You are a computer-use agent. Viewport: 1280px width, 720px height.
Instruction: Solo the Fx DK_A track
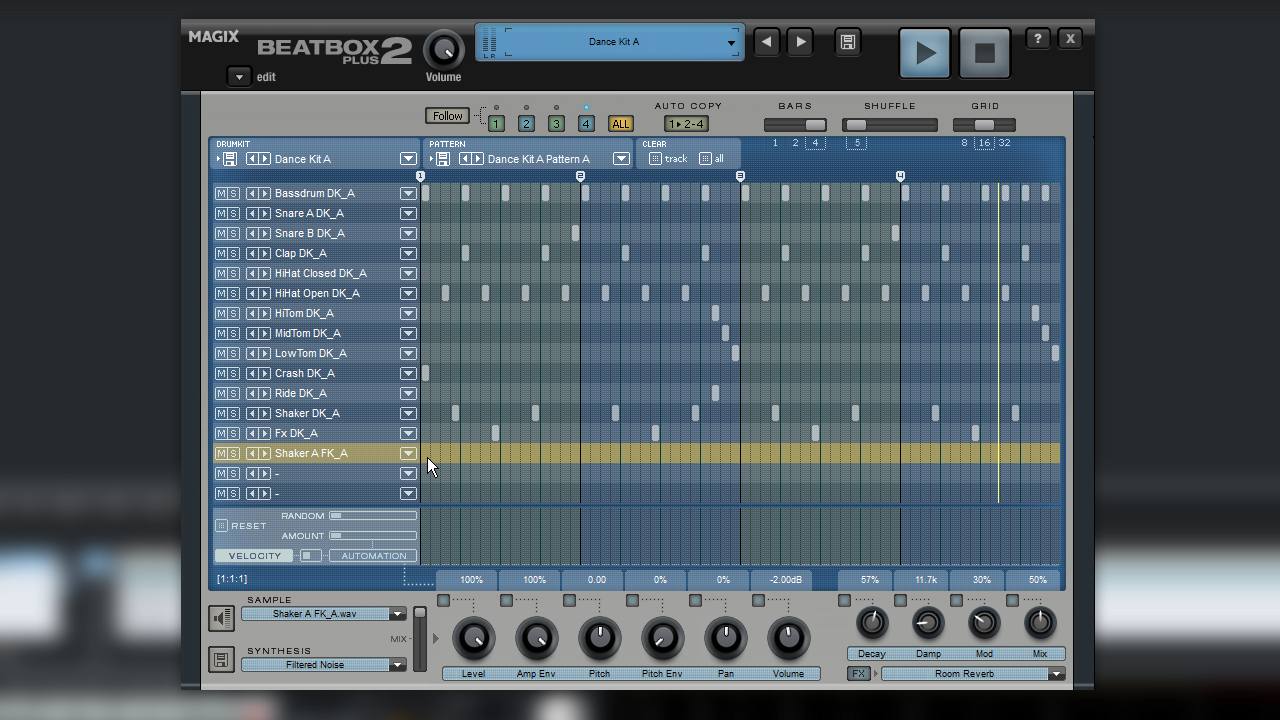tap(233, 433)
